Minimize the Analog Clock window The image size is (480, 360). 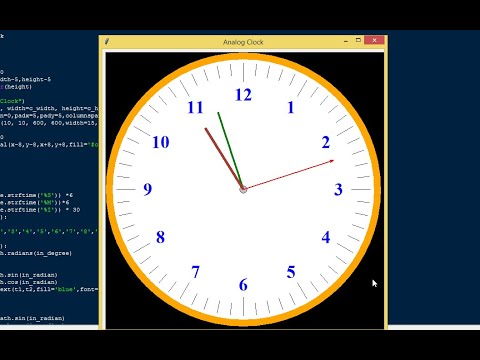[346, 41]
